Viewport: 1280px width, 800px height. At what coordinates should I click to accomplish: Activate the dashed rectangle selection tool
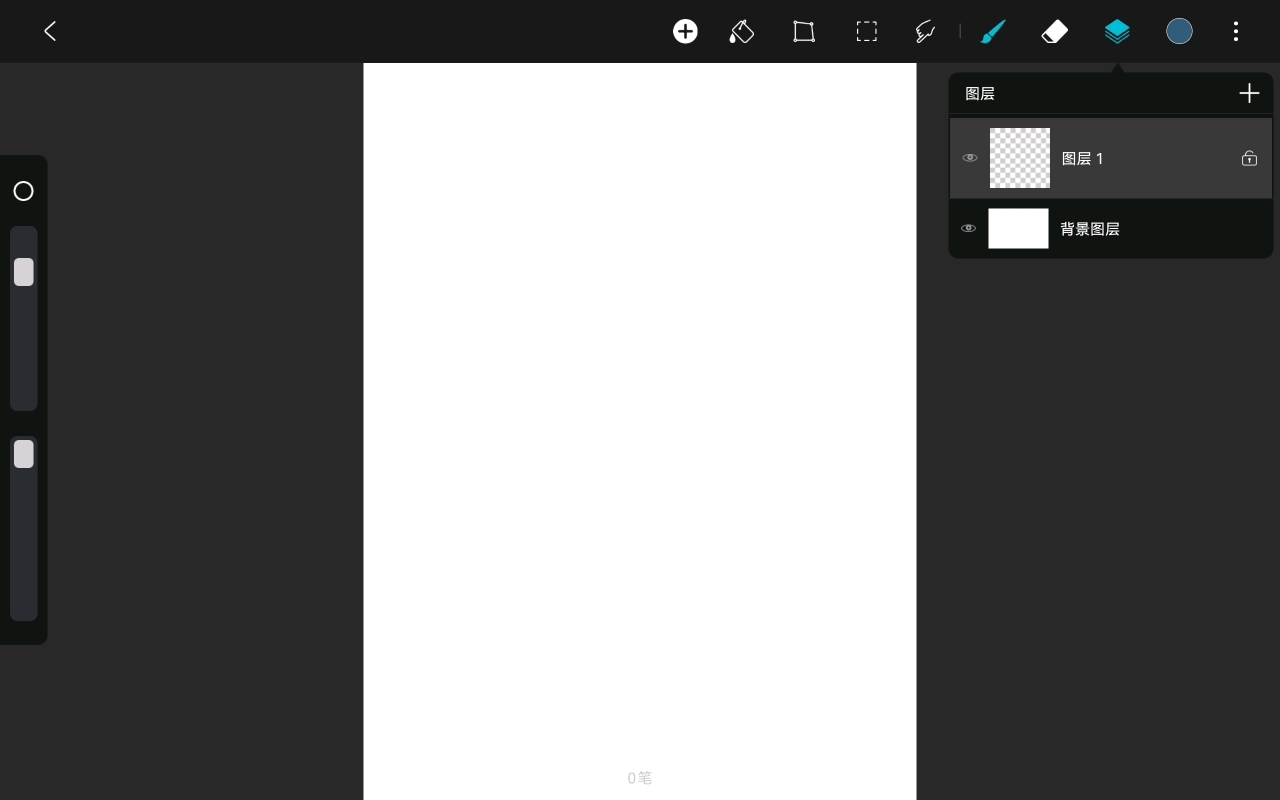tap(867, 31)
